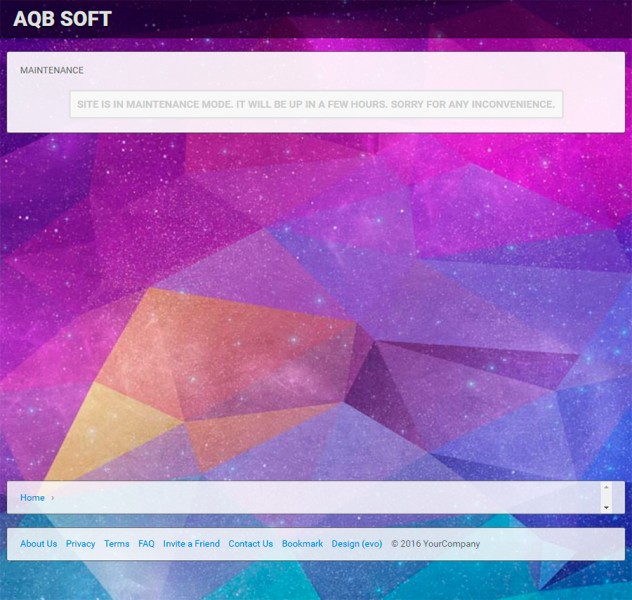Click breadcrumb scrollbar down arrow
This screenshot has width=632, height=600.
point(606,508)
